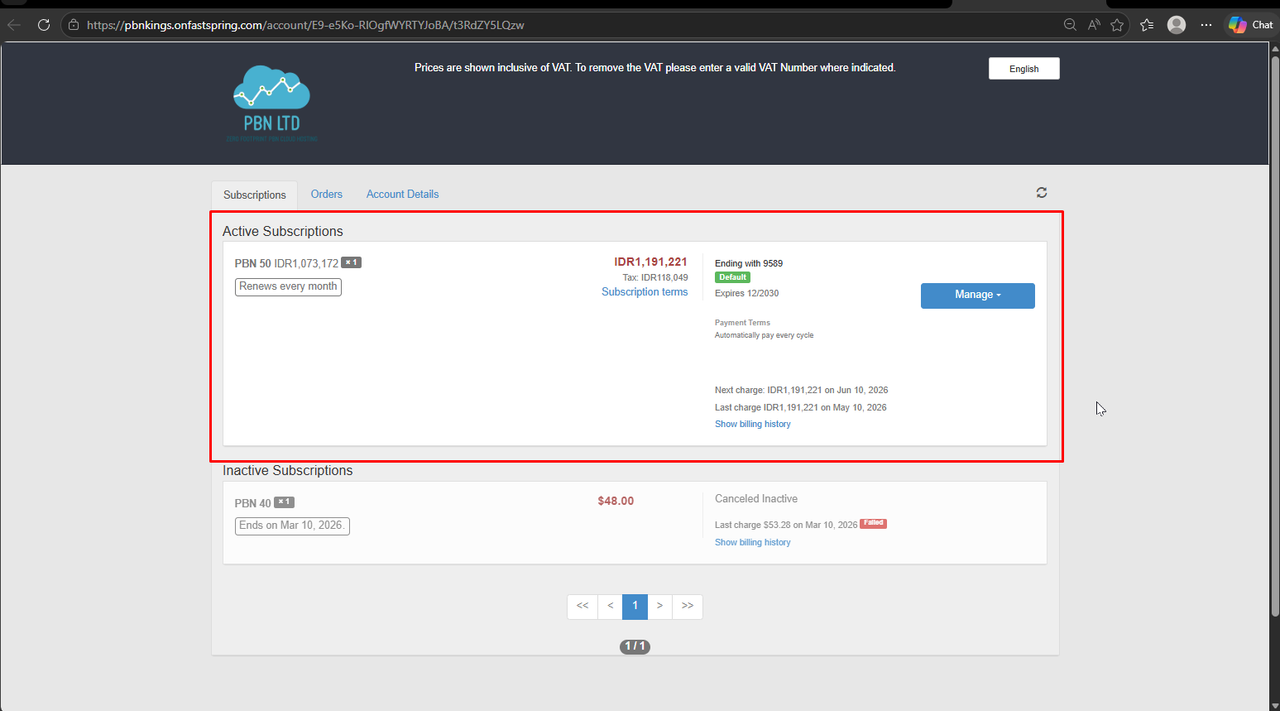Go to previous page with the < button
This screenshot has height=711, width=1280.
610,606
